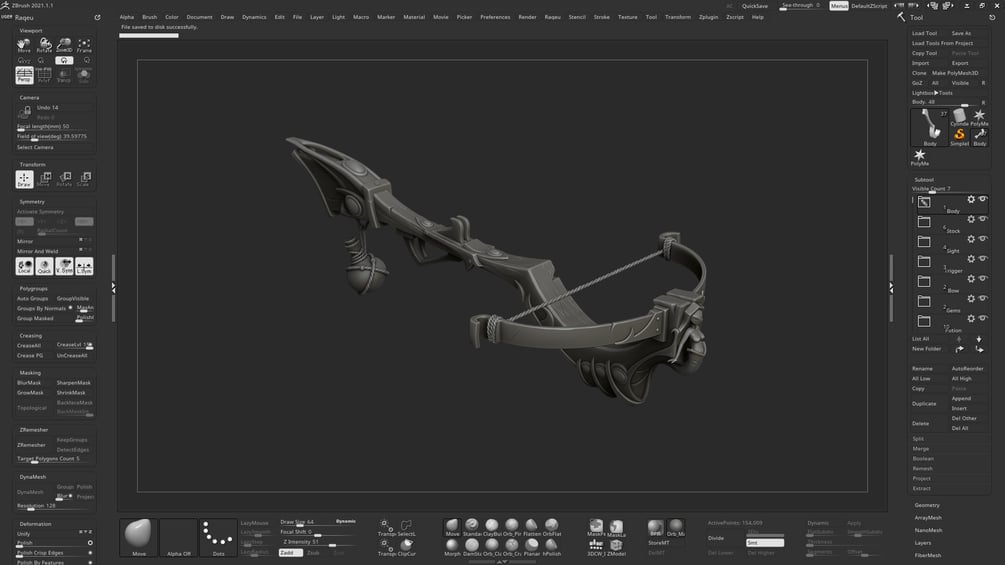Click the Append subtool button
The width and height of the screenshot is (1005, 565).
(x=961, y=398)
